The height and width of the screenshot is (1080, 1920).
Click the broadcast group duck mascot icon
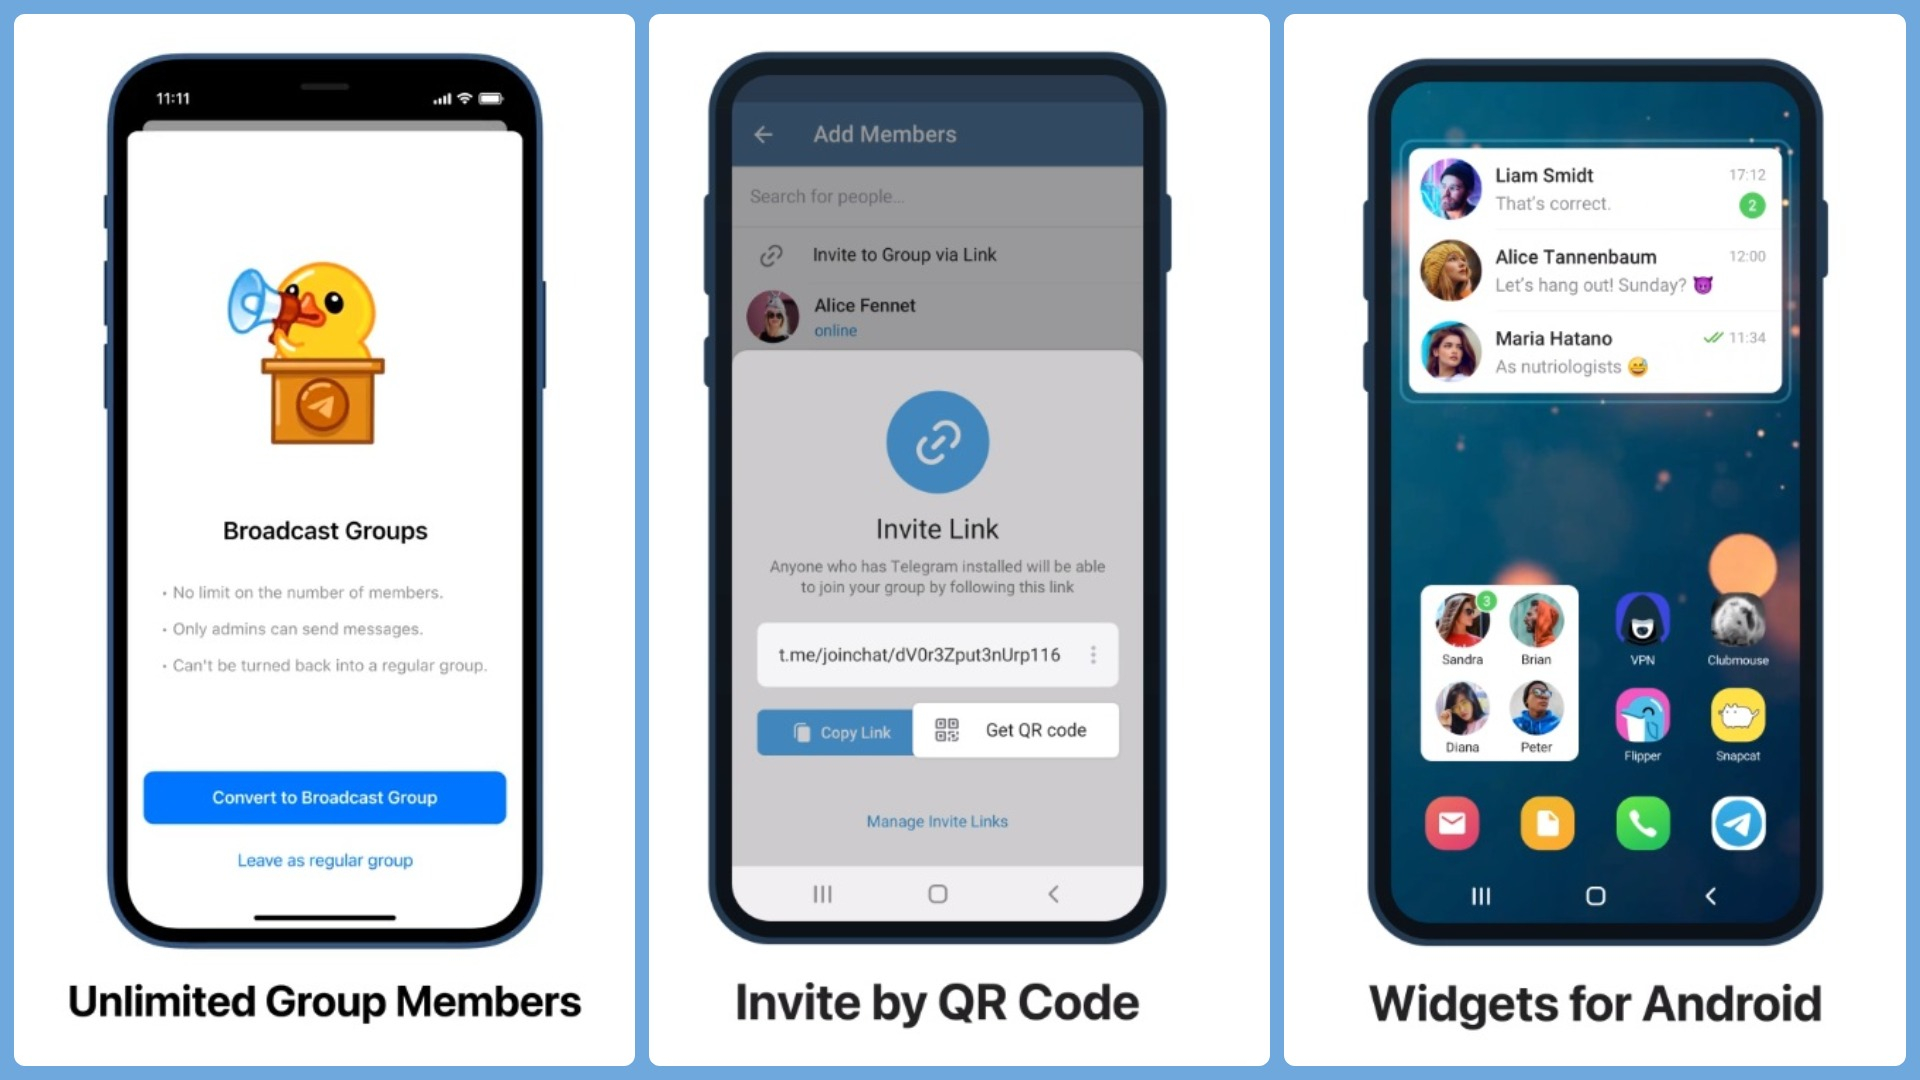coord(322,355)
